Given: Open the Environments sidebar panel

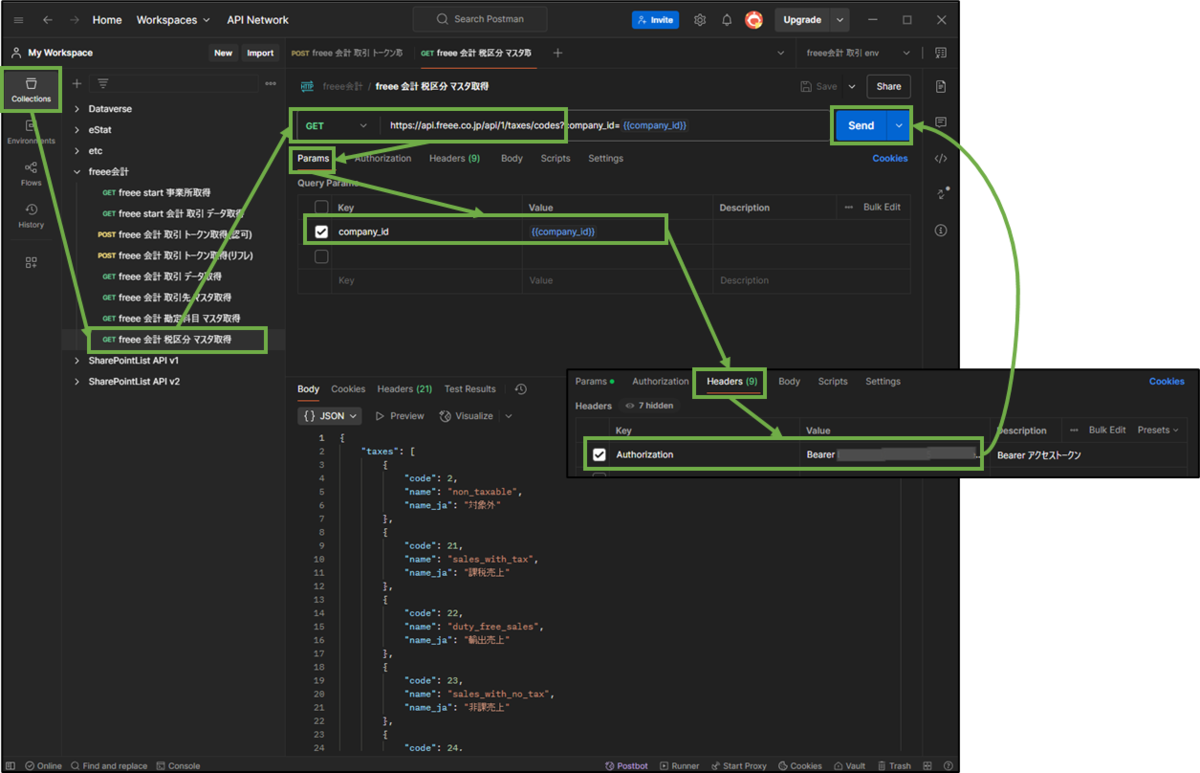Looking at the screenshot, I should (31, 132).
